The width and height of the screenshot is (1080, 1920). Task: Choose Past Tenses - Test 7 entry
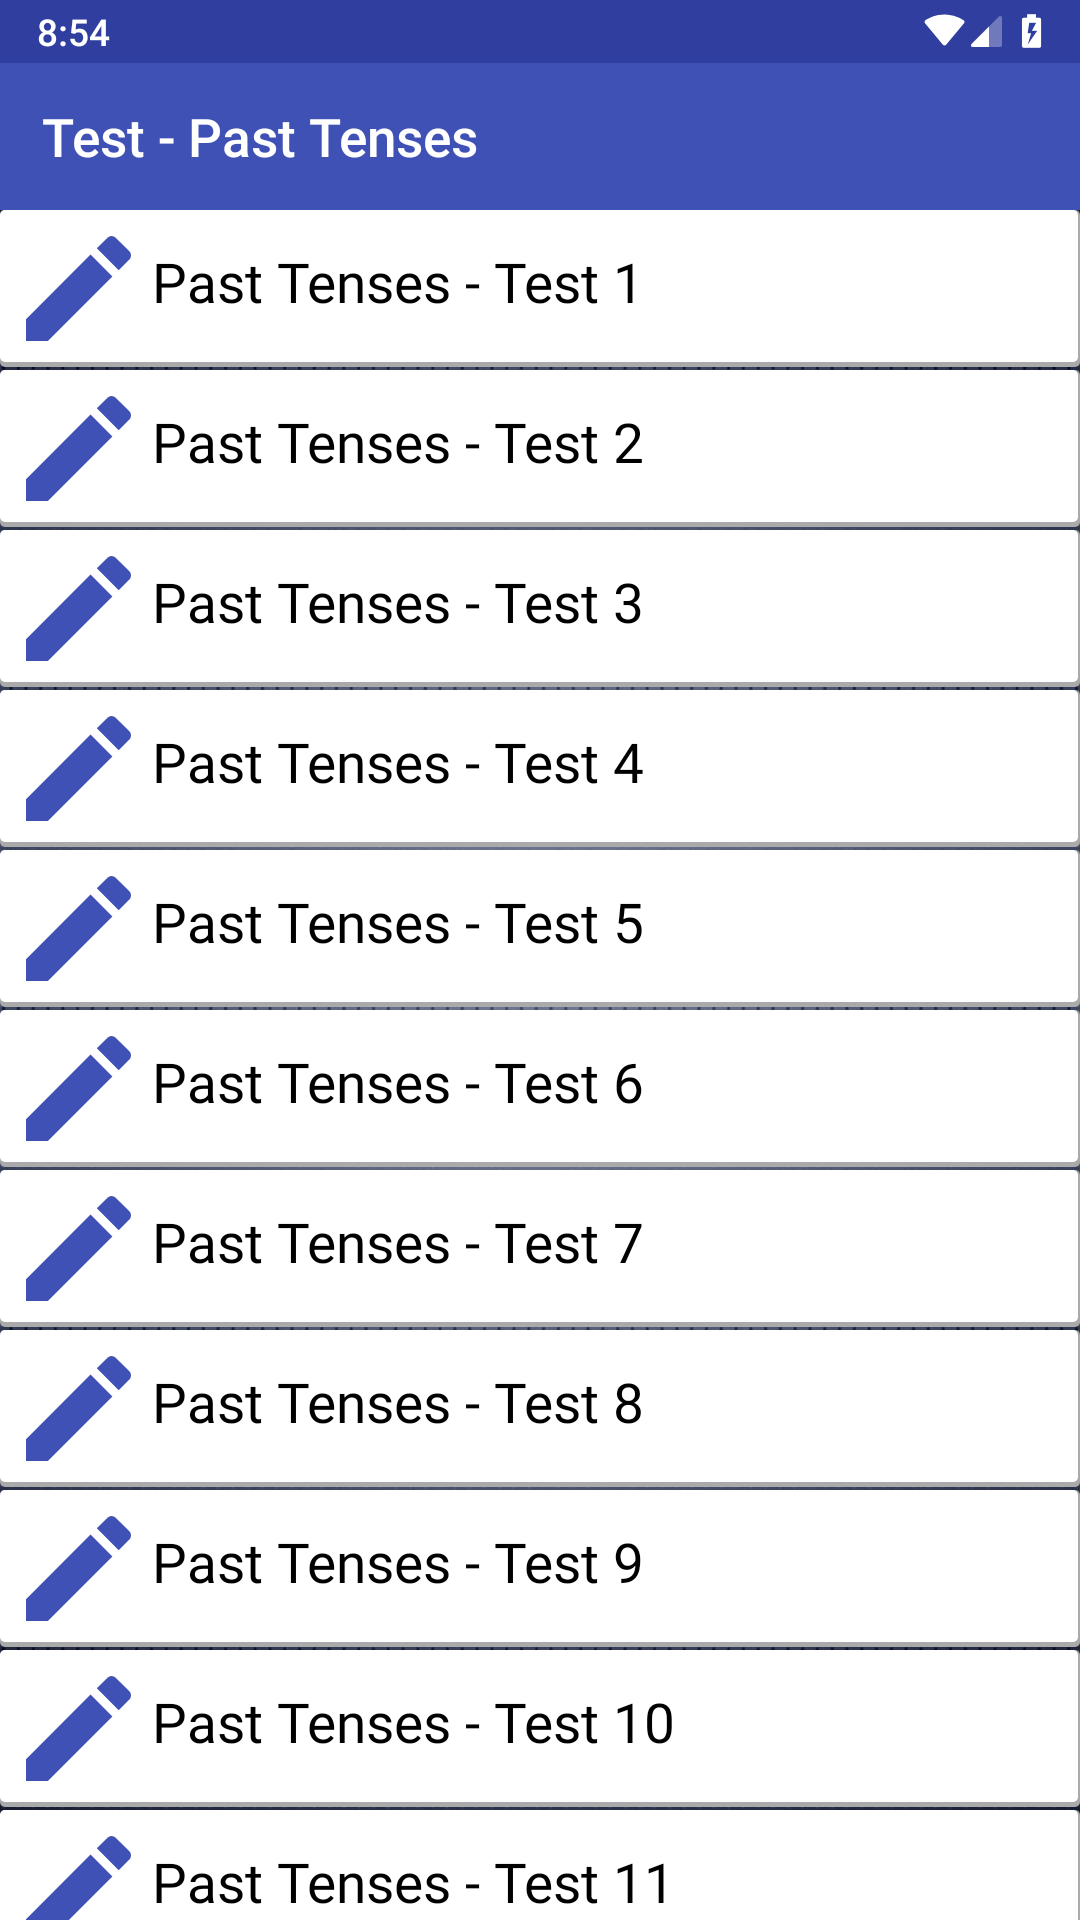[540, 1247]
